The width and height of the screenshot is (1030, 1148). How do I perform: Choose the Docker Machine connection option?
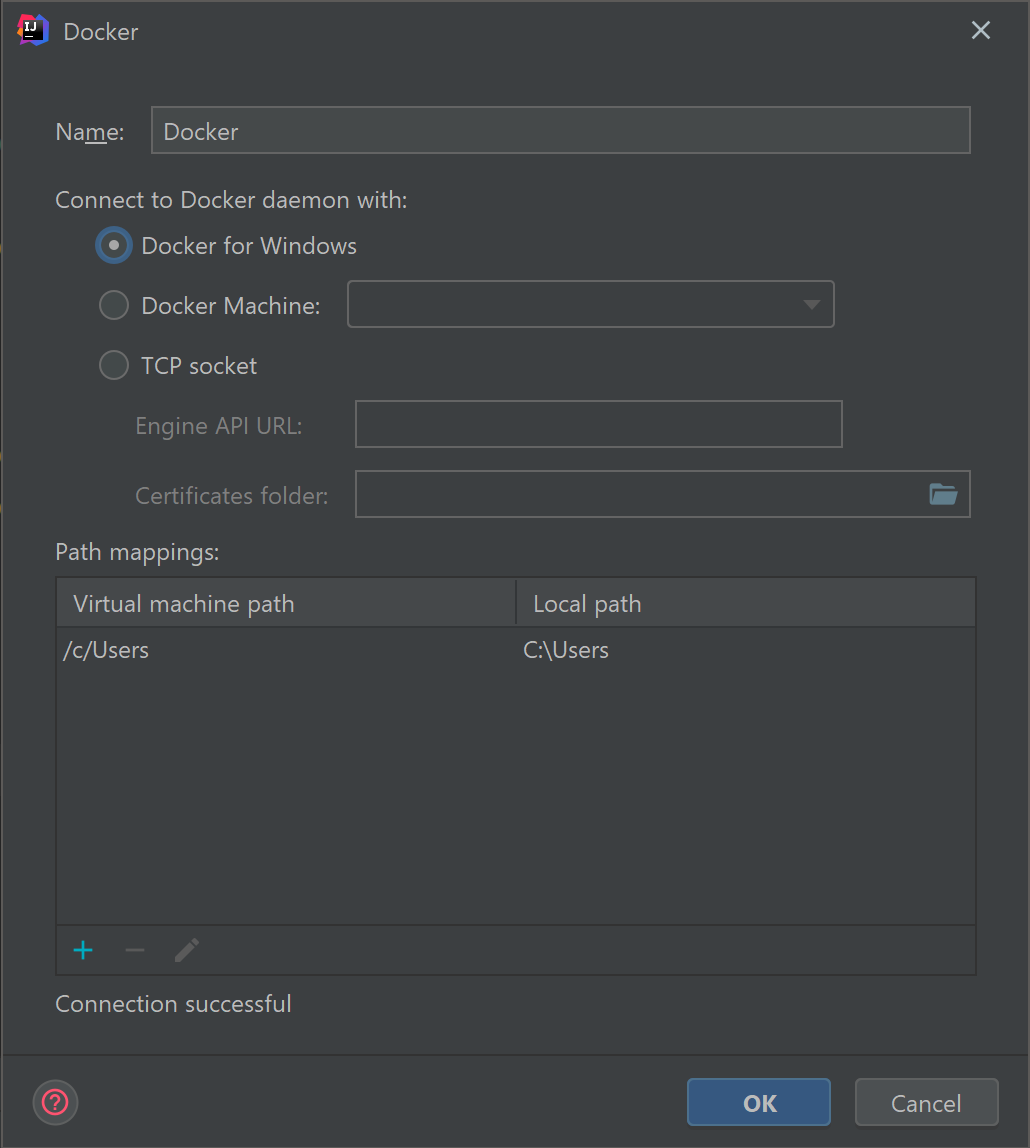click(x=114, y=305)
